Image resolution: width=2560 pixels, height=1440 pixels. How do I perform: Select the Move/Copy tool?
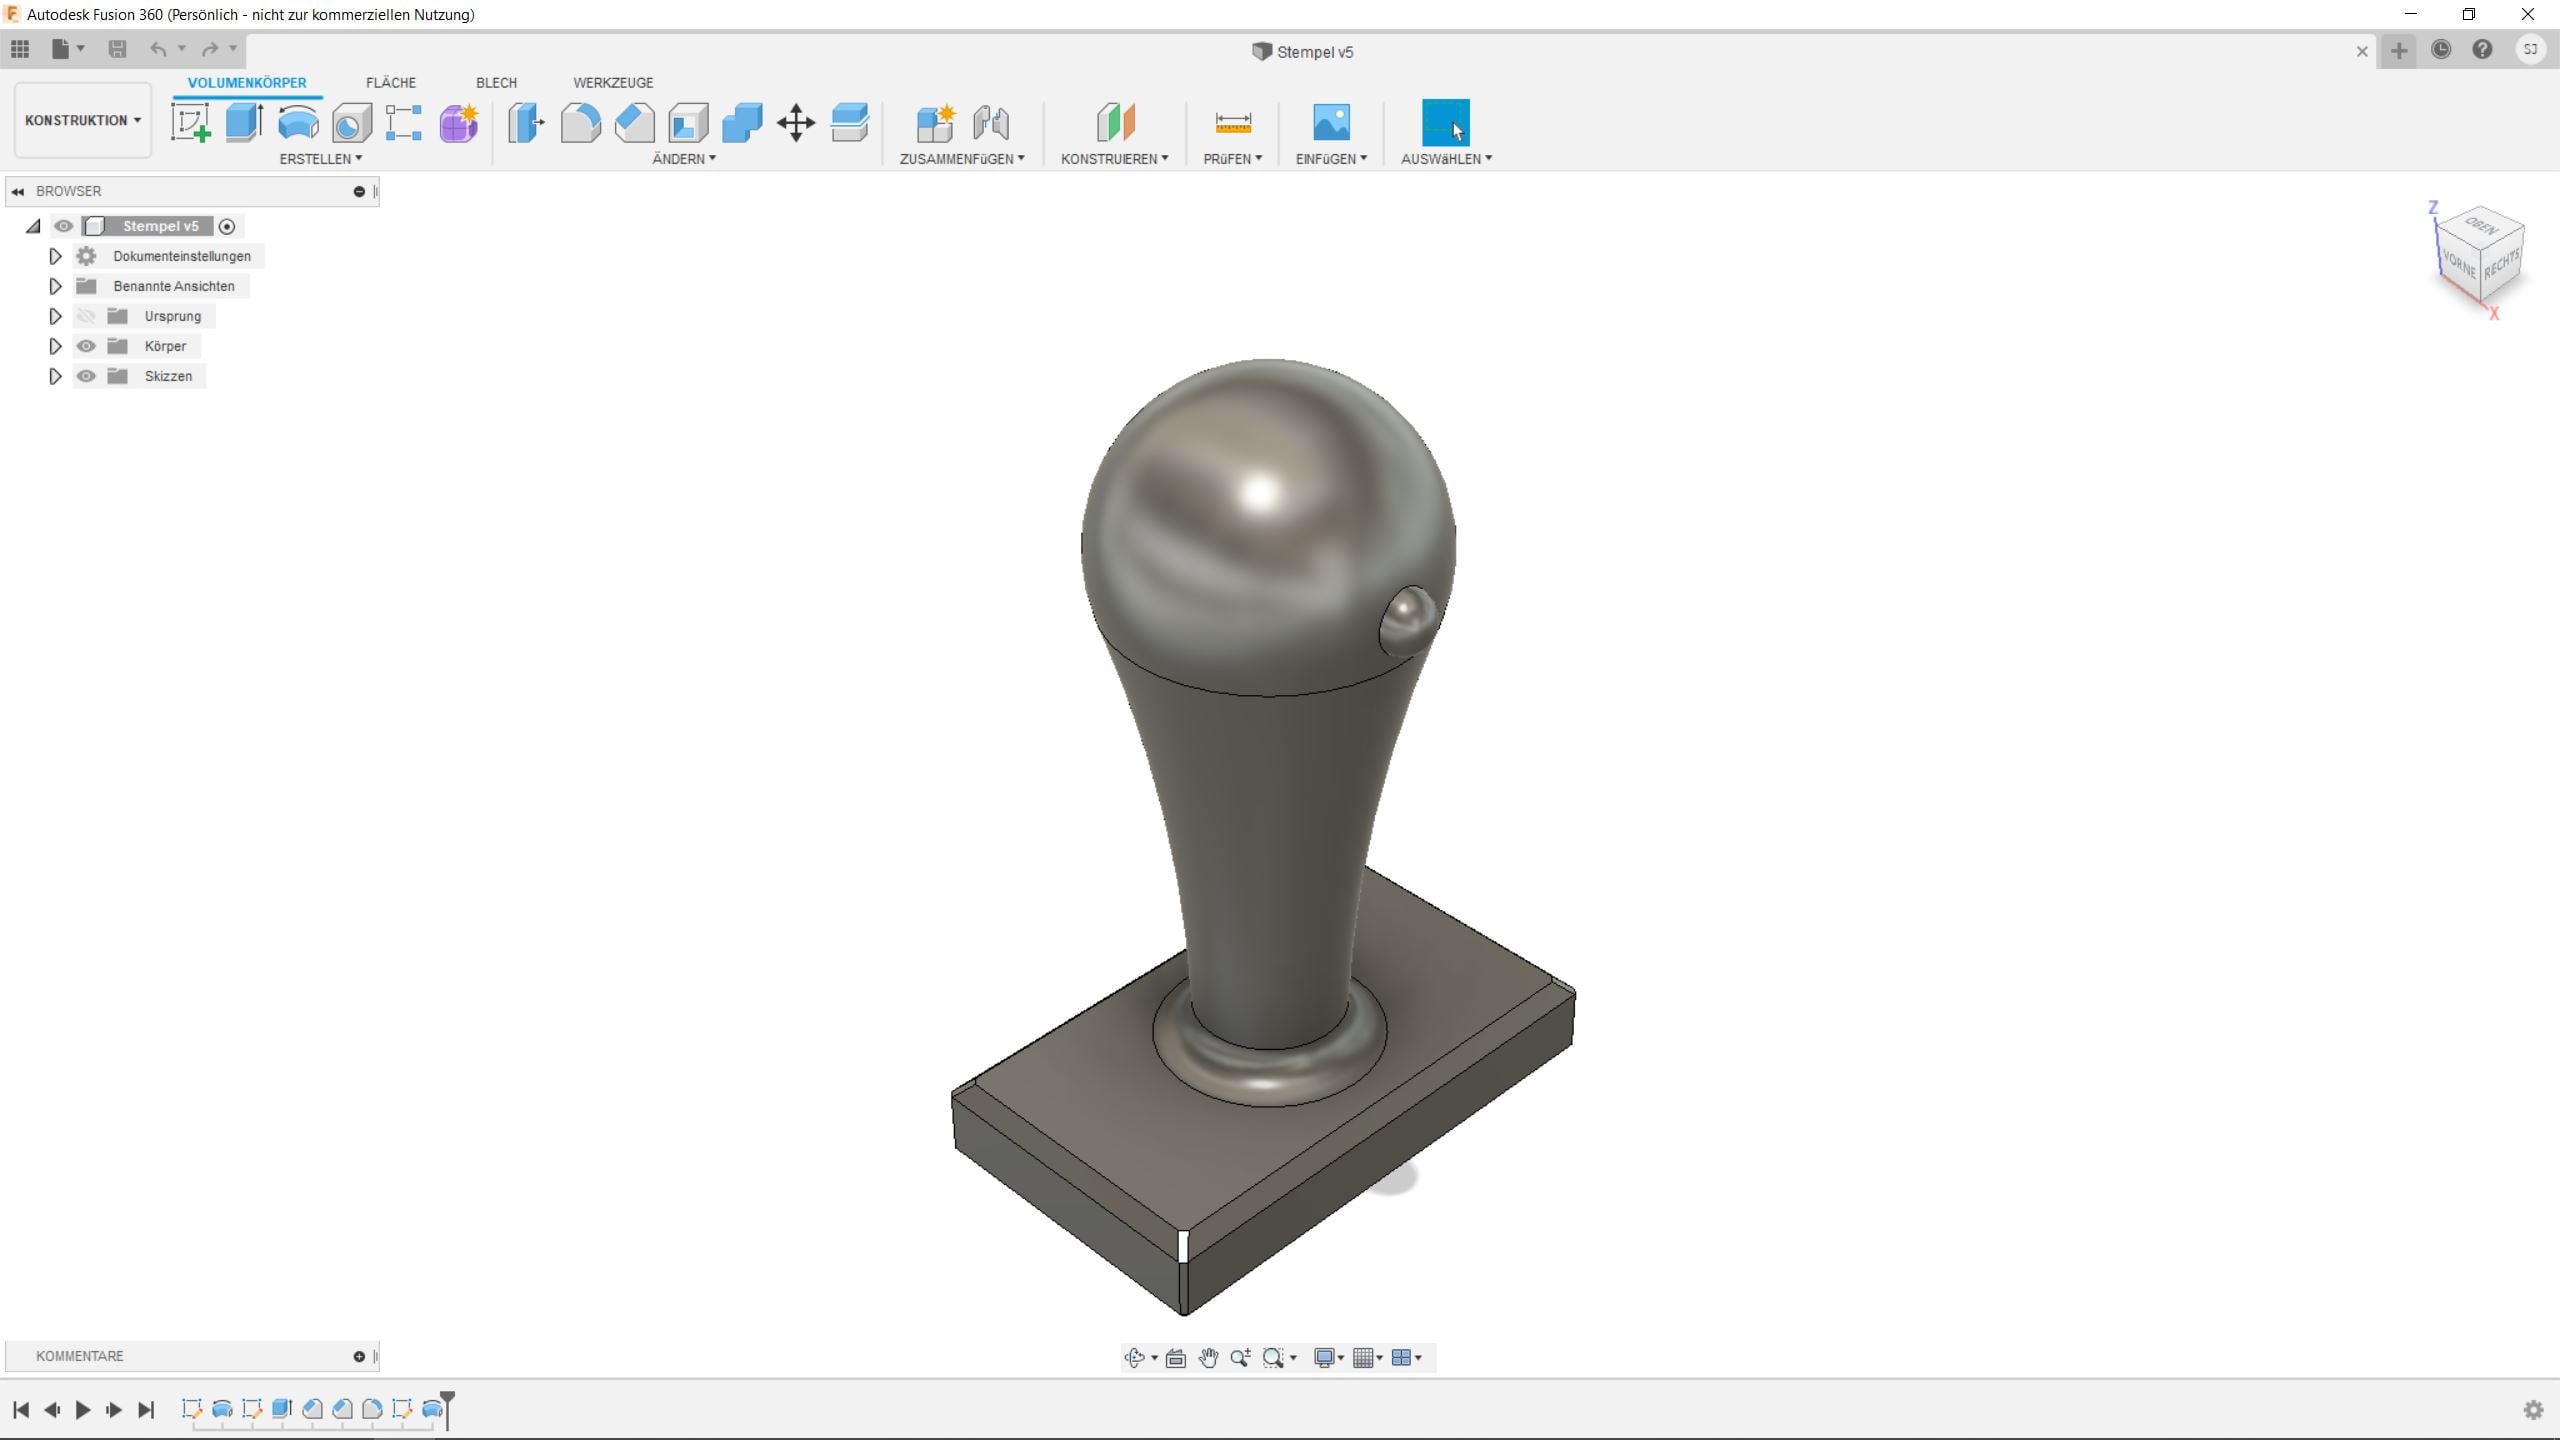pos(796,123)
